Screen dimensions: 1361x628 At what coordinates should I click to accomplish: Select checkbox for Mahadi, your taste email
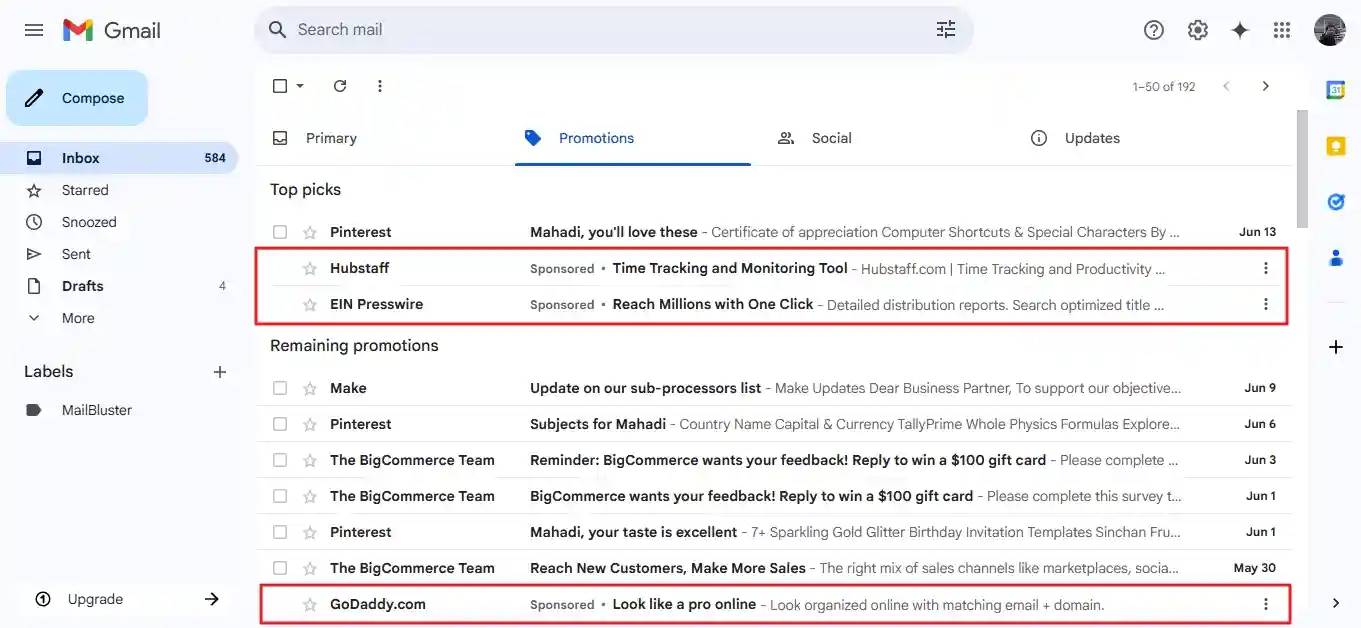click(280, 532)
